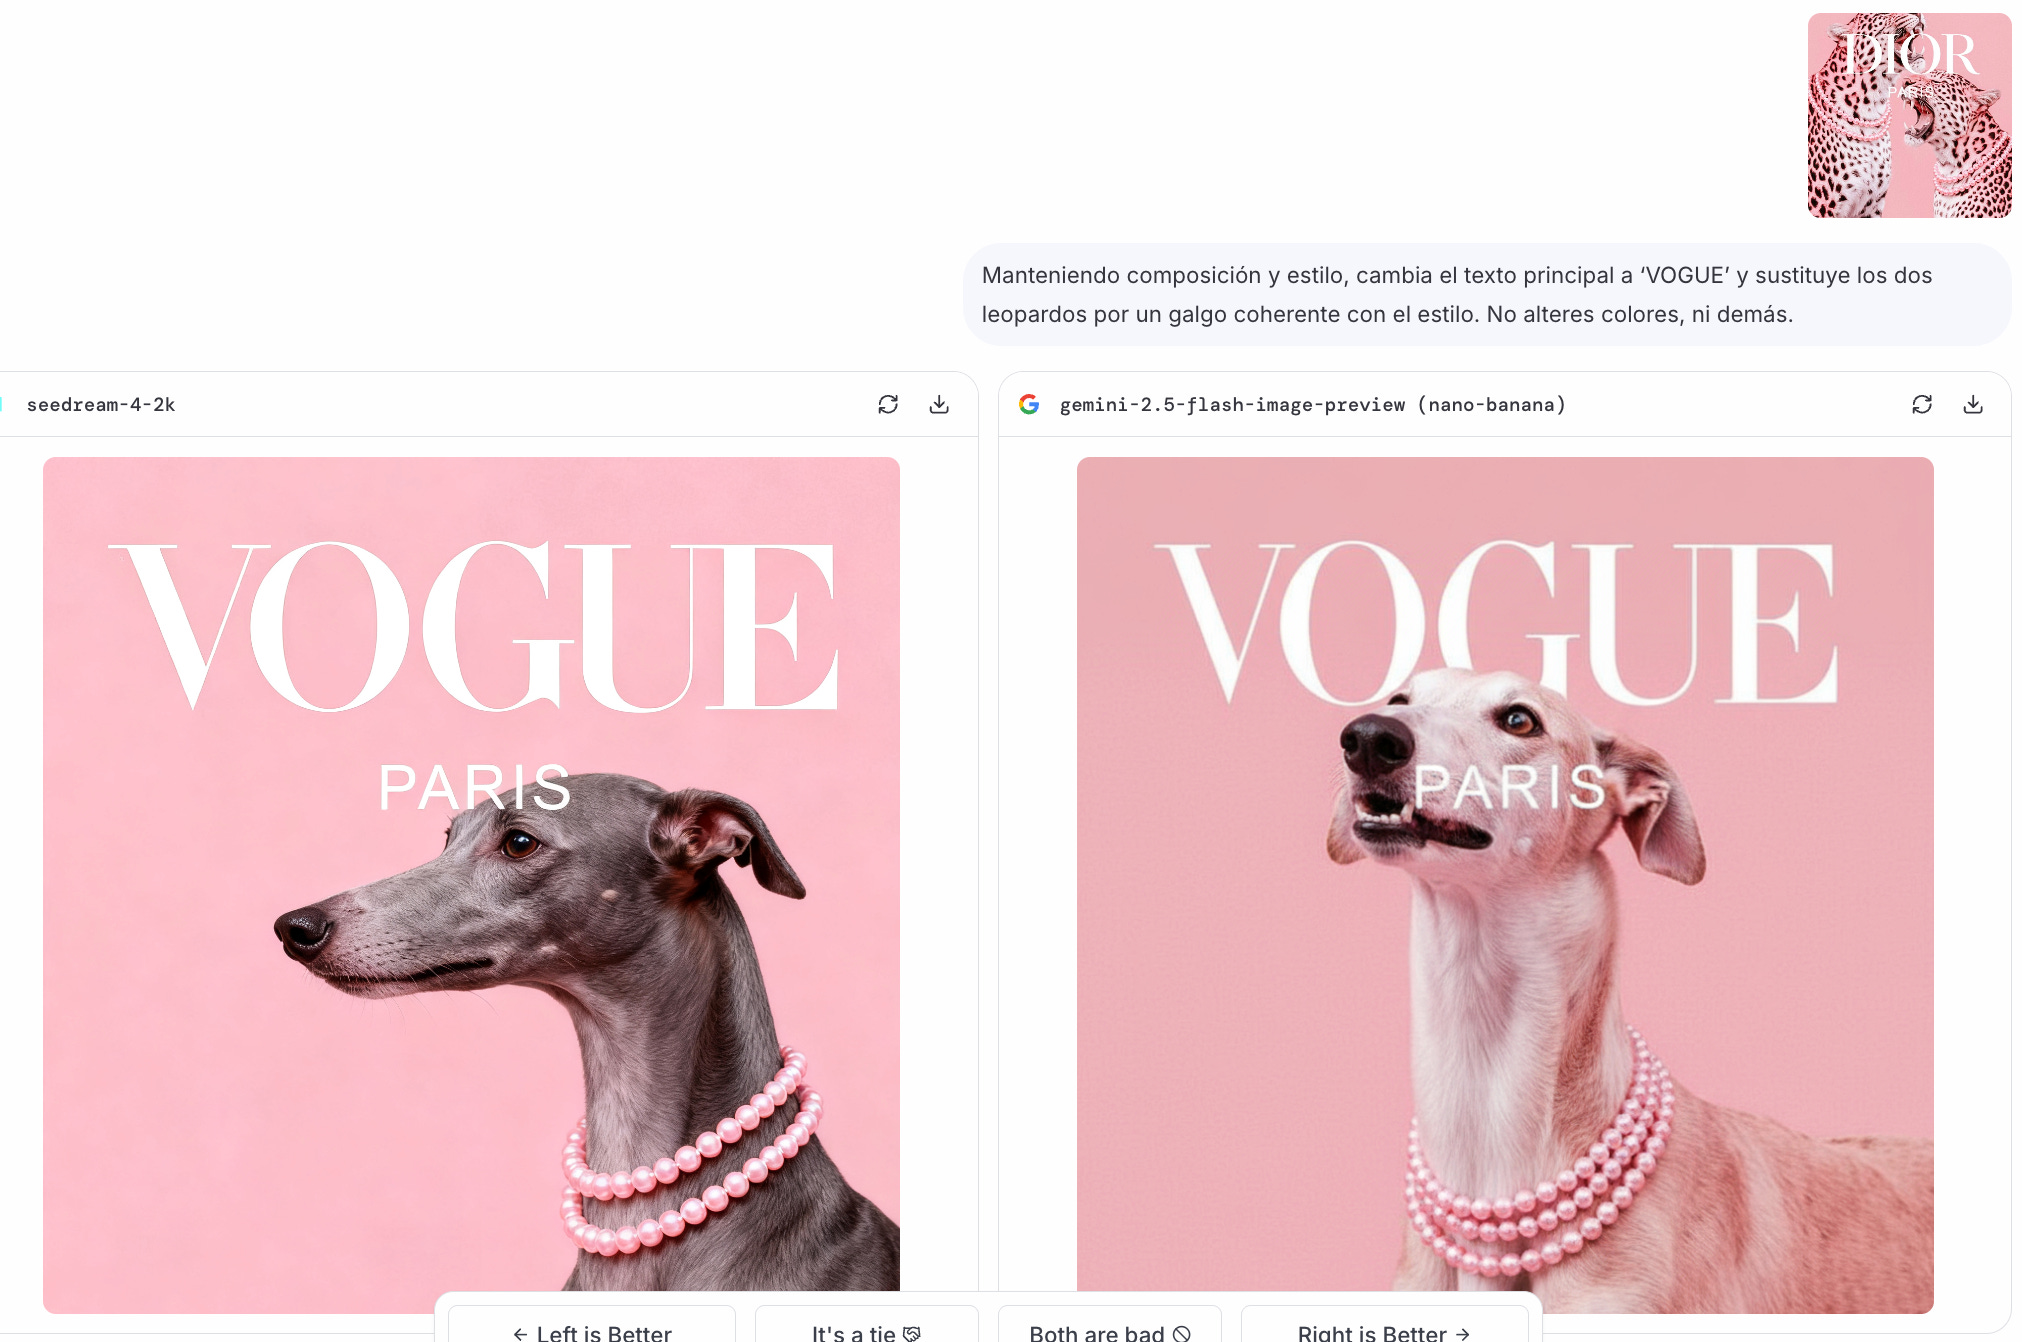
Task: Click the right arrow in Right is Better
Action: [x=1463, y=1333]
